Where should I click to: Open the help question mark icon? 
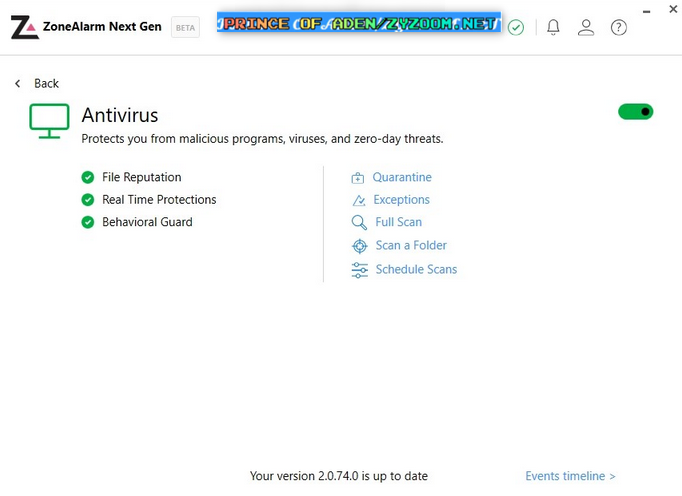(x=618, y=27)
